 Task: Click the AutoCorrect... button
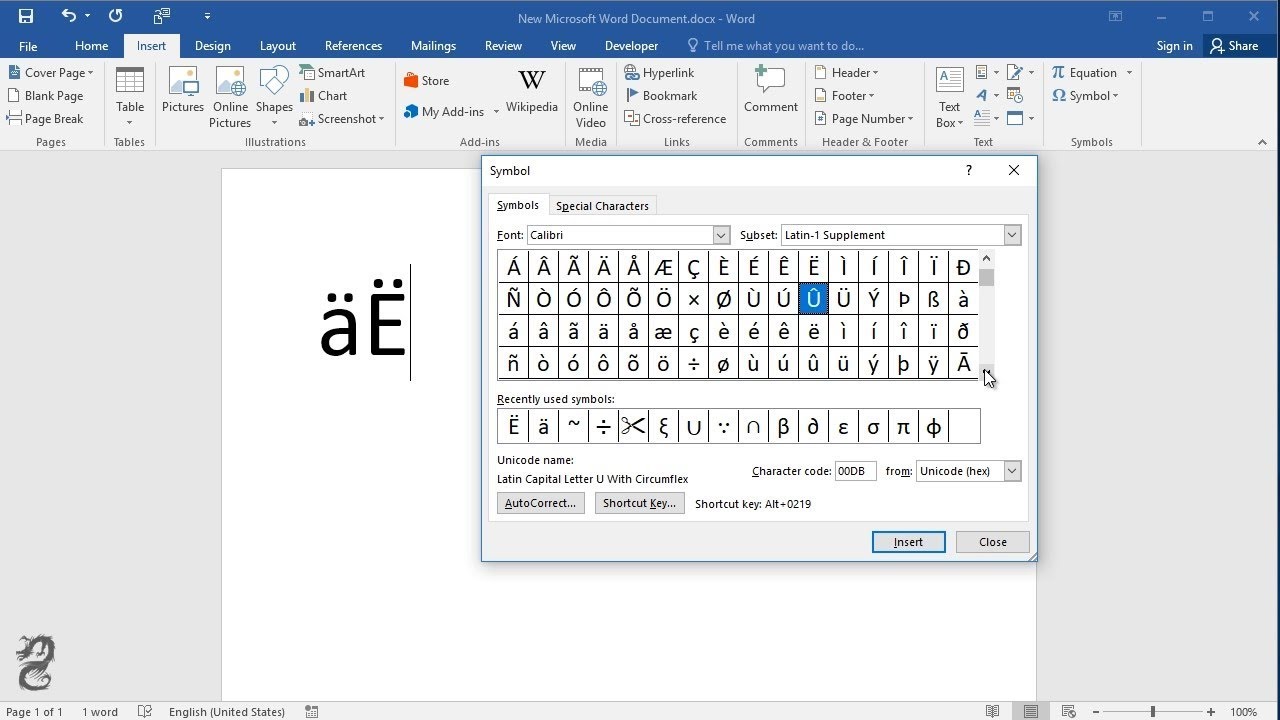coord(540,503)
